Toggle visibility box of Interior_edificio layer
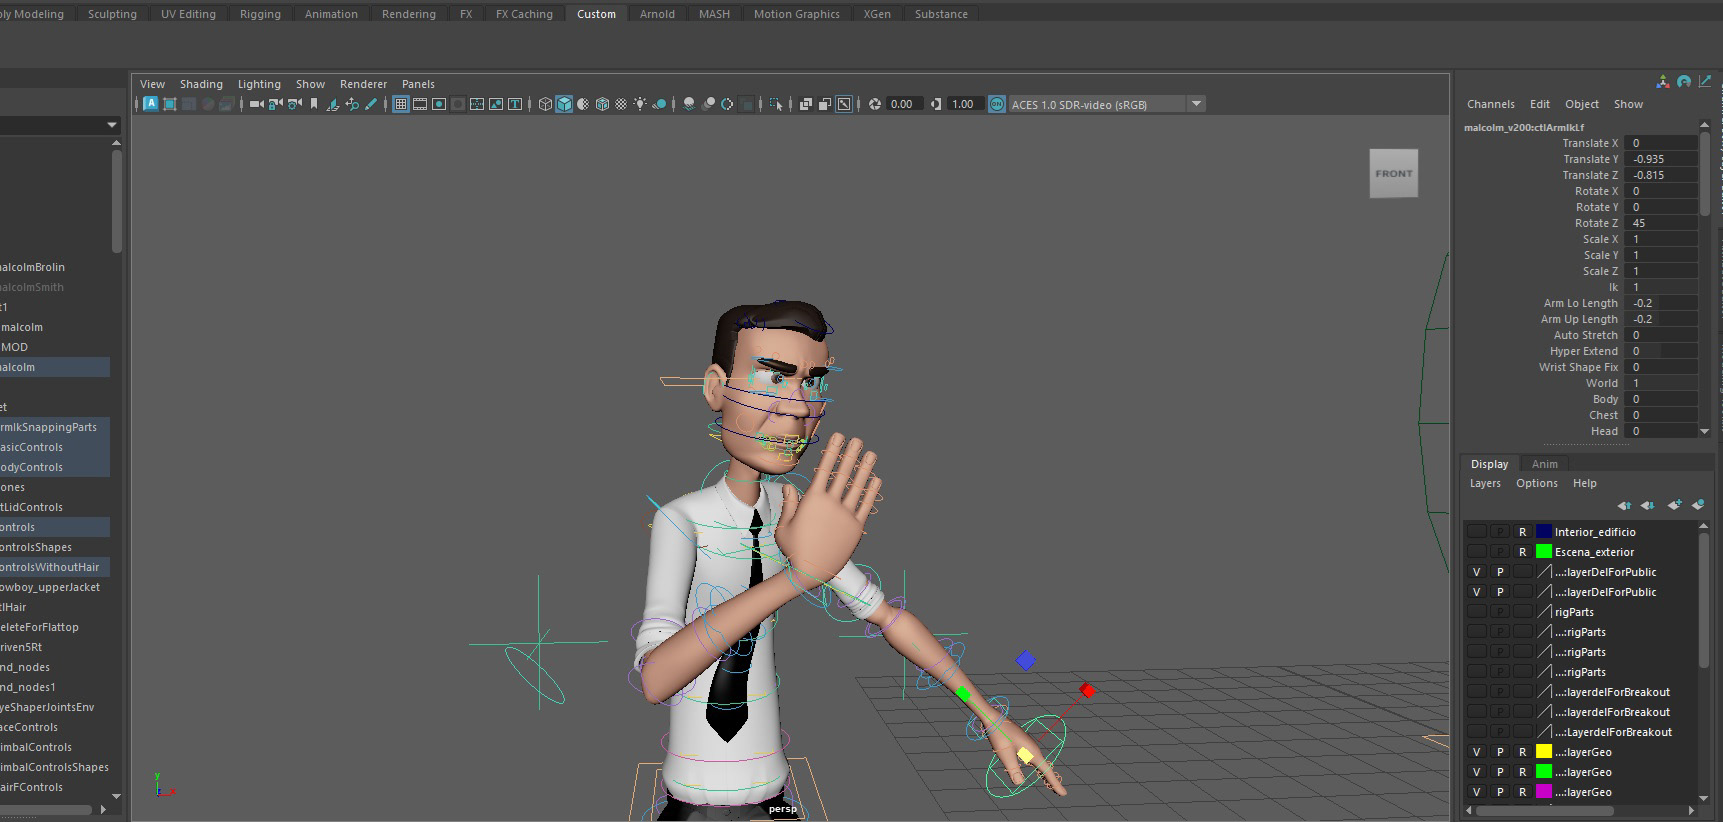1723x822 pixels. (x=1477, y=532)
